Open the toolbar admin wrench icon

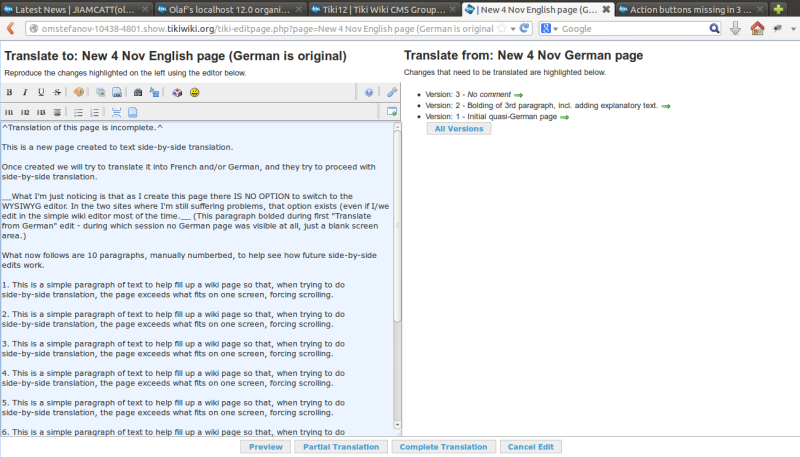point(392,92)
